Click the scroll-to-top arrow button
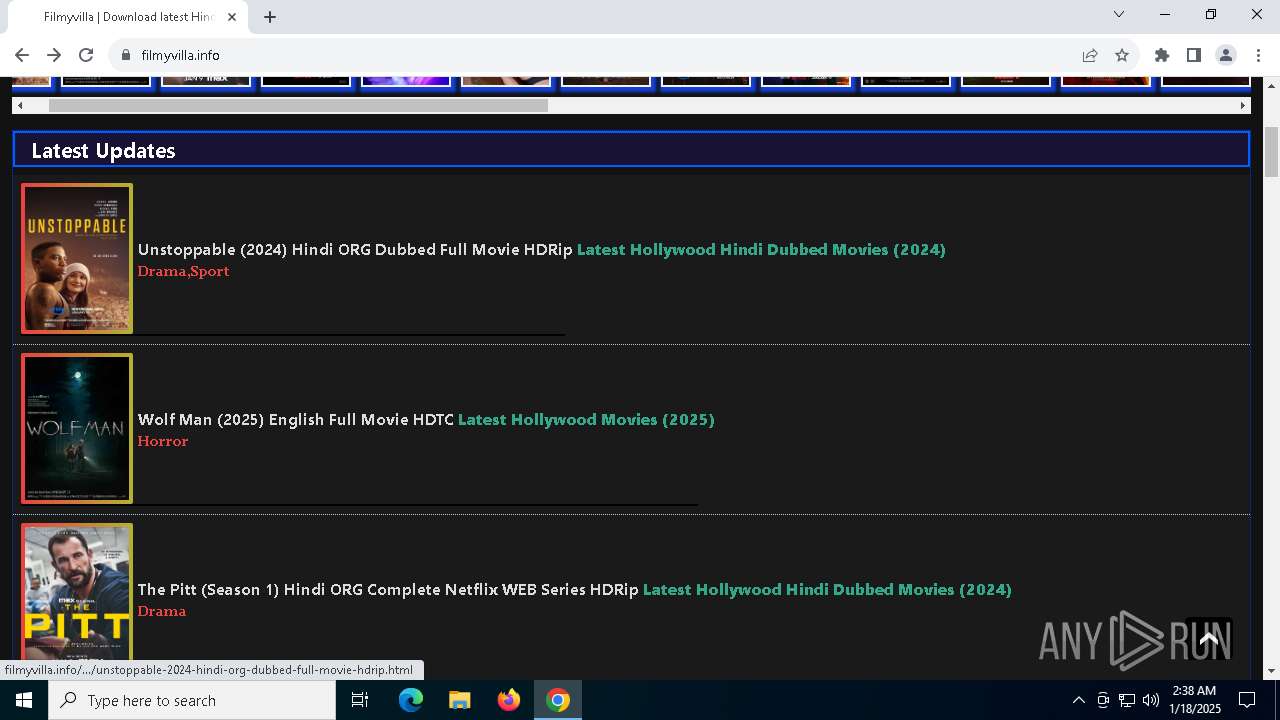The image size is (1280, 720). 1208,638
